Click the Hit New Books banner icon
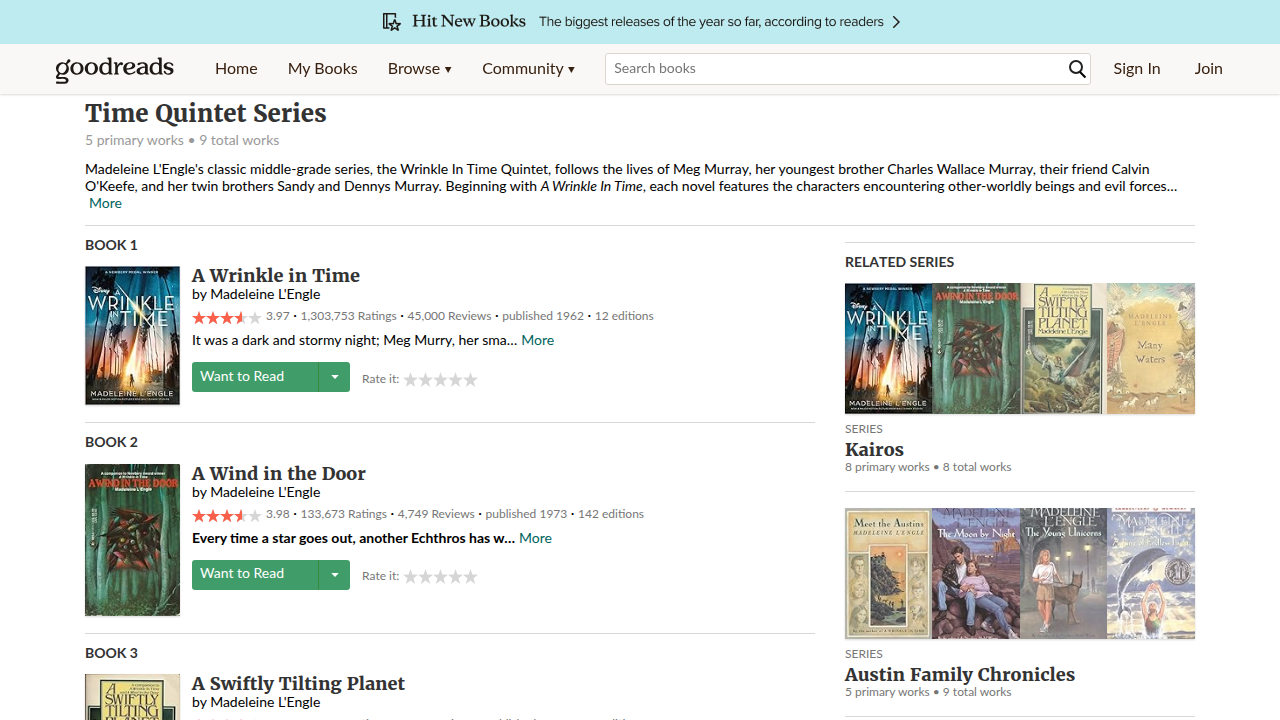 (x=392, y=22)
